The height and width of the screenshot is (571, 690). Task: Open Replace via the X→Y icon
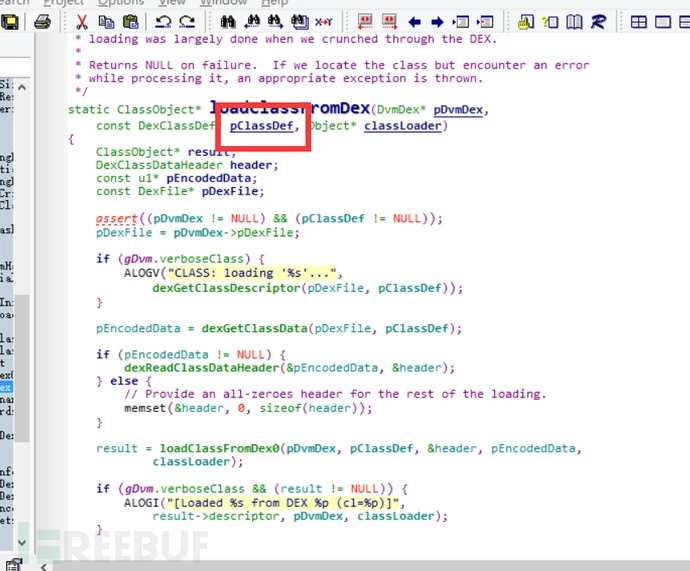coord(323,22)
